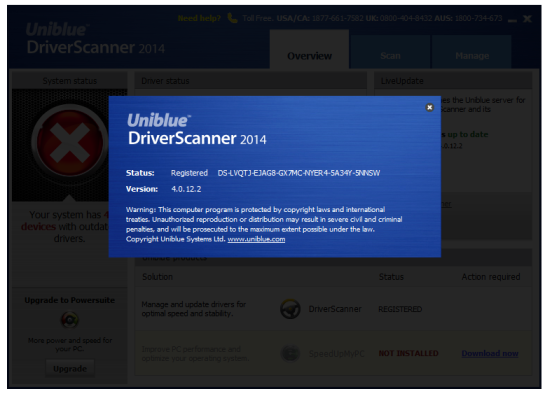Select the registration key text DS-LVQTJ-EJAG8-GX7MC-NYER4-5A34Y-5NNSW
The width and height of the screenshot is (552, 396).
tap(299, 173)
